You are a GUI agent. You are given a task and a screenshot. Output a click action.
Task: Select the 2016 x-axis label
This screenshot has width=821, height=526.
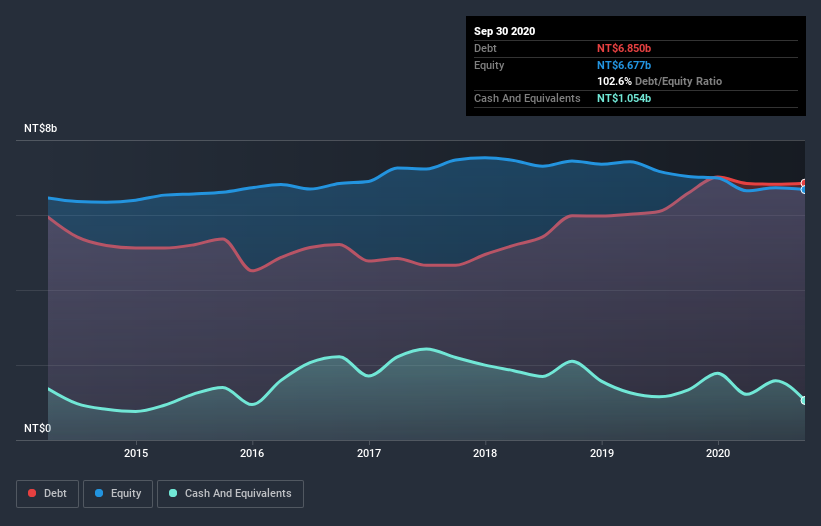tap(252, 453)
